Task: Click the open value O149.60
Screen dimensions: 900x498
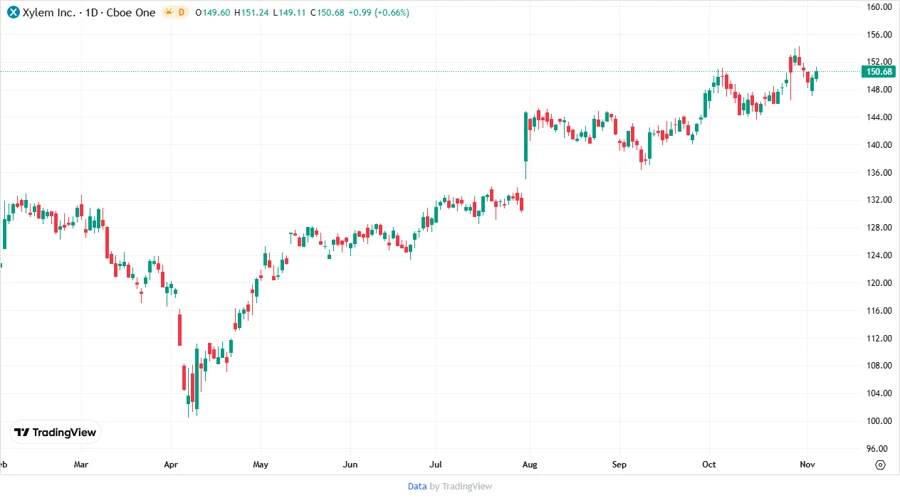Action: click(213, 12)
